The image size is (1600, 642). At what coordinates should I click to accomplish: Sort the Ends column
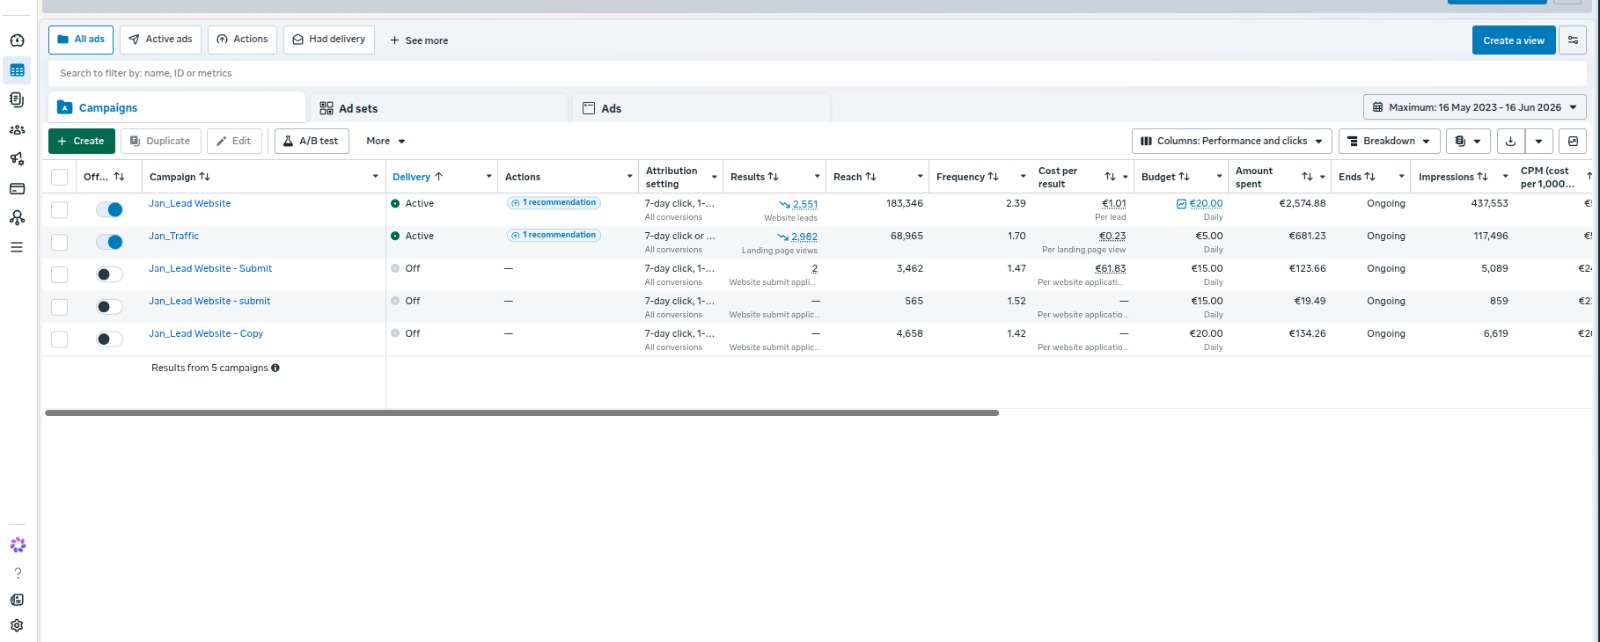tap(1370, 177)
